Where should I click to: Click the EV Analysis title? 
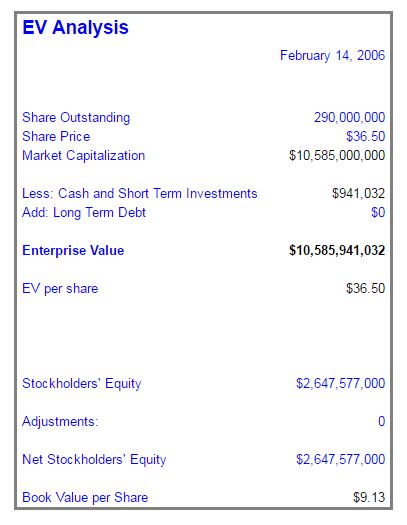click(x=75, y=28)
